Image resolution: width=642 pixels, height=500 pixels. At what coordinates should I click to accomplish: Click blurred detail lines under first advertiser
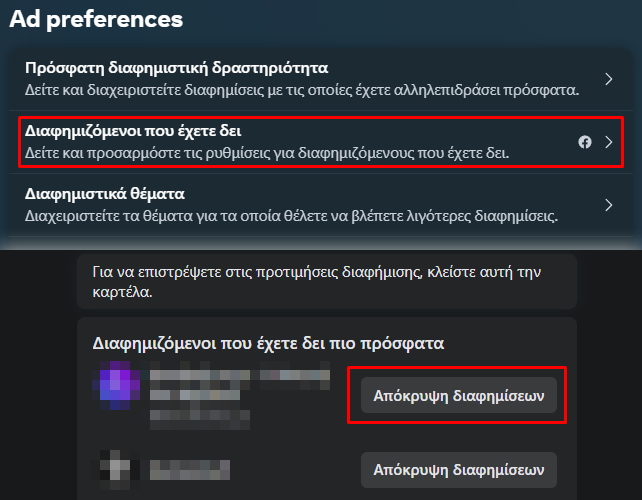click(200, 410)
